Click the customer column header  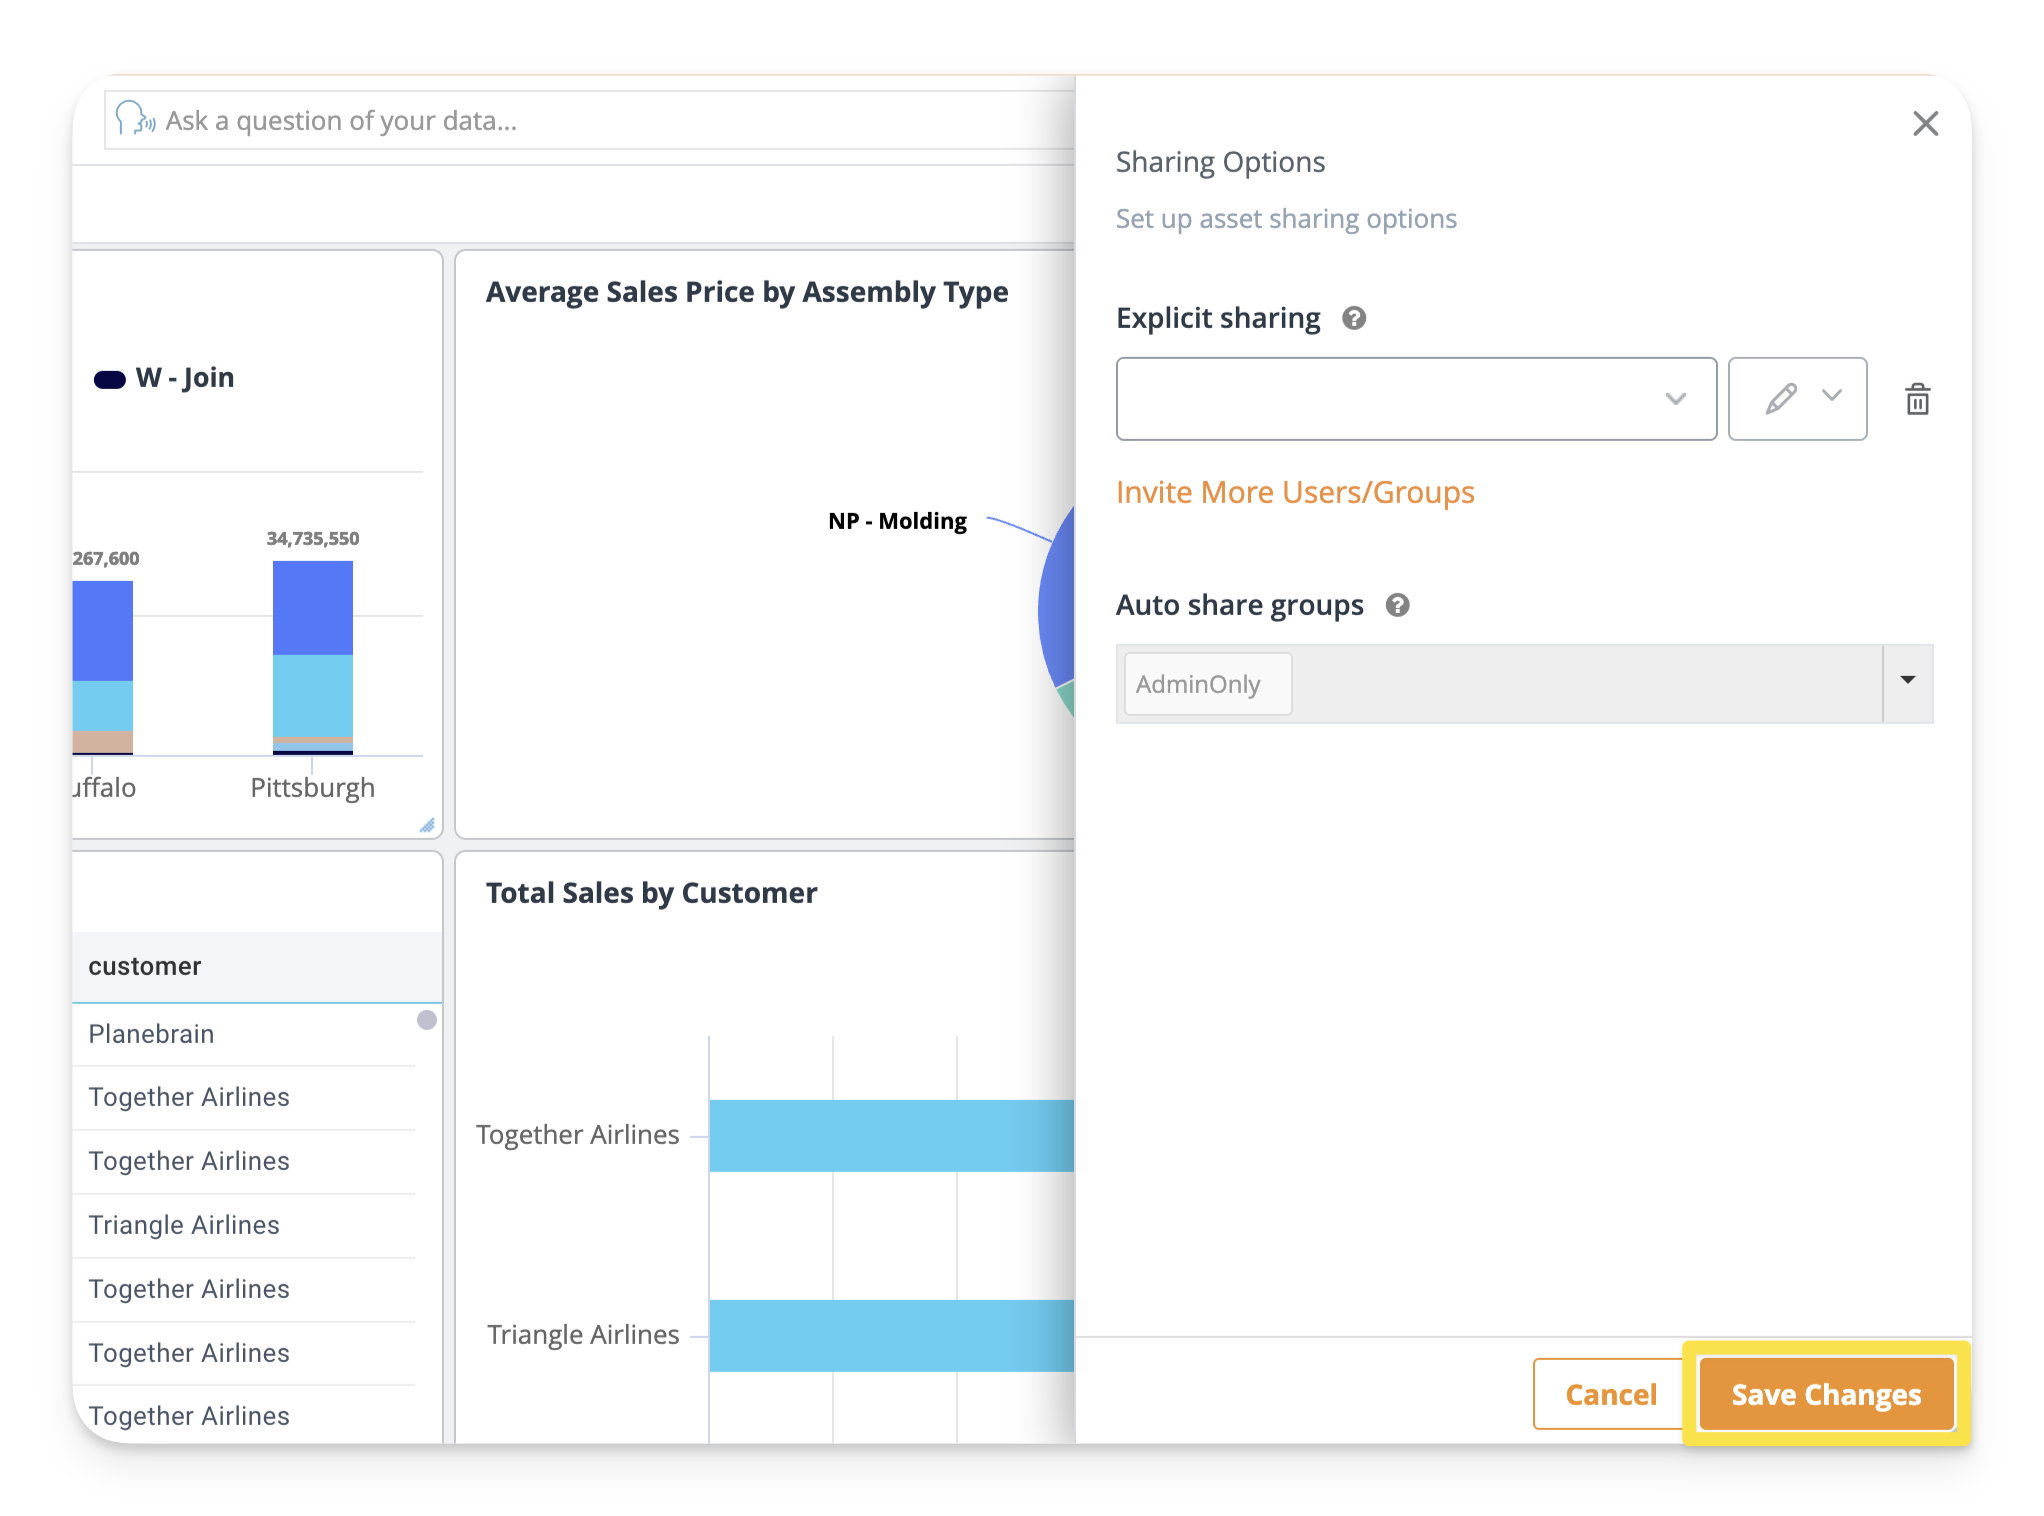(145, 966)
